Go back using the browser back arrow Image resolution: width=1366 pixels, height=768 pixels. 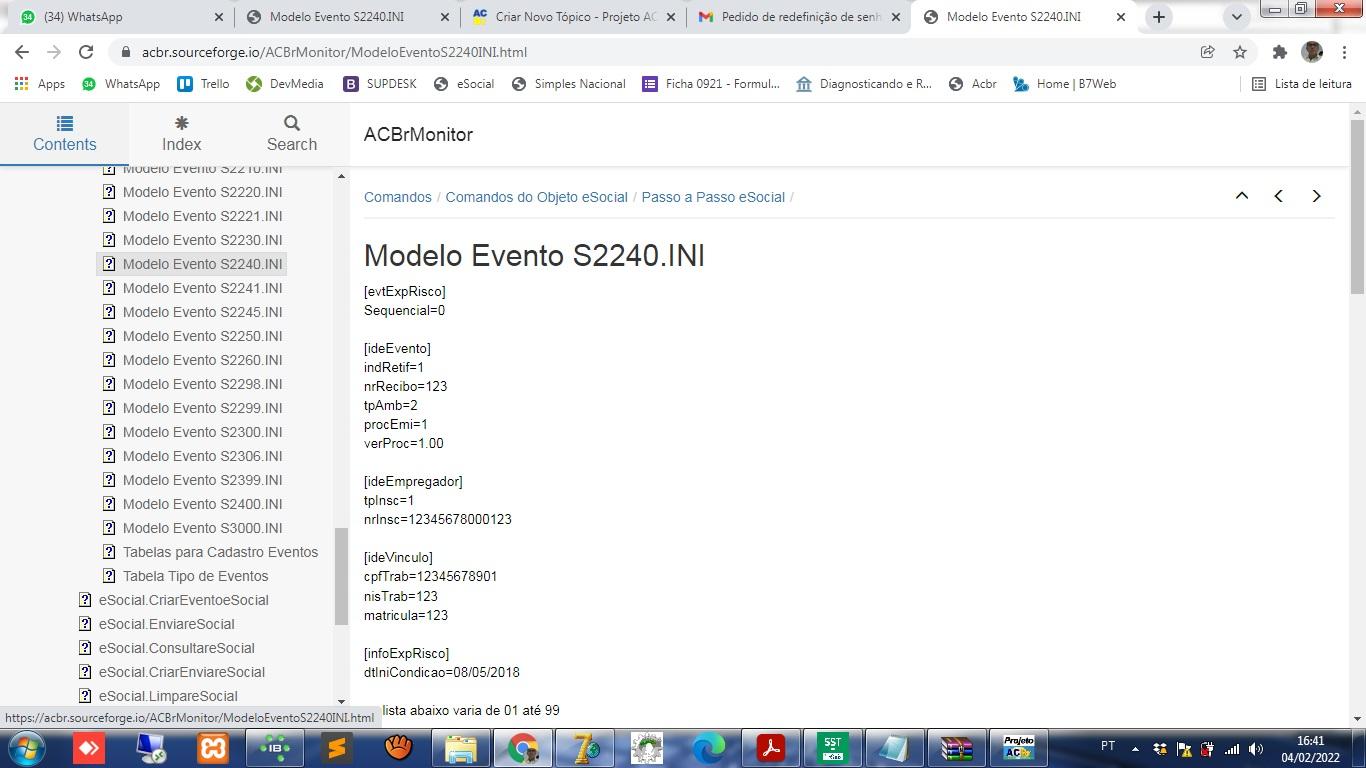point(22,52)
